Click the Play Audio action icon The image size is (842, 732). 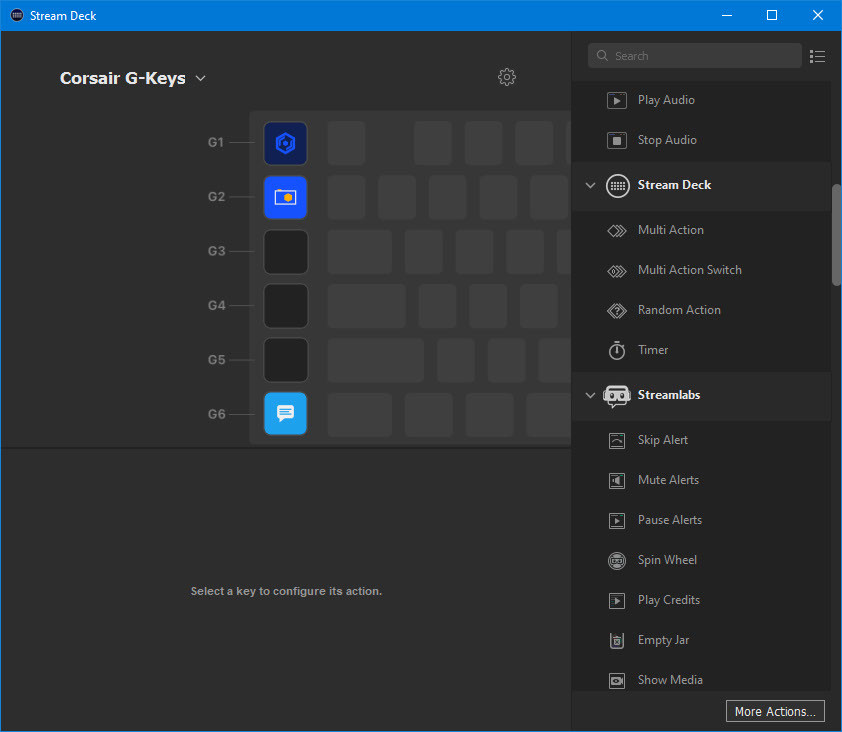[616, 100]
